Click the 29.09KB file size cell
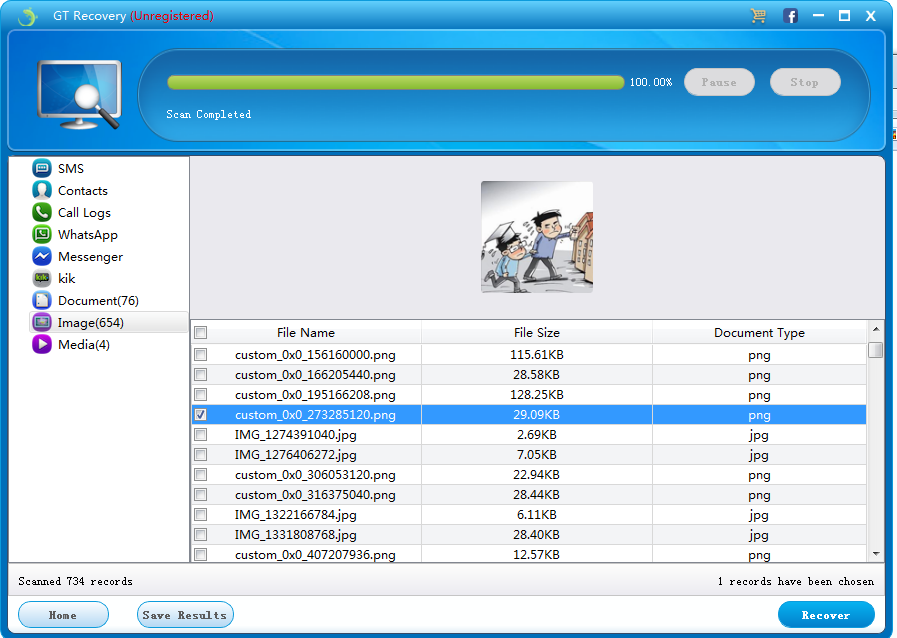Image resolution: width=897 pixels, height=638 pixels. (537, 415)
